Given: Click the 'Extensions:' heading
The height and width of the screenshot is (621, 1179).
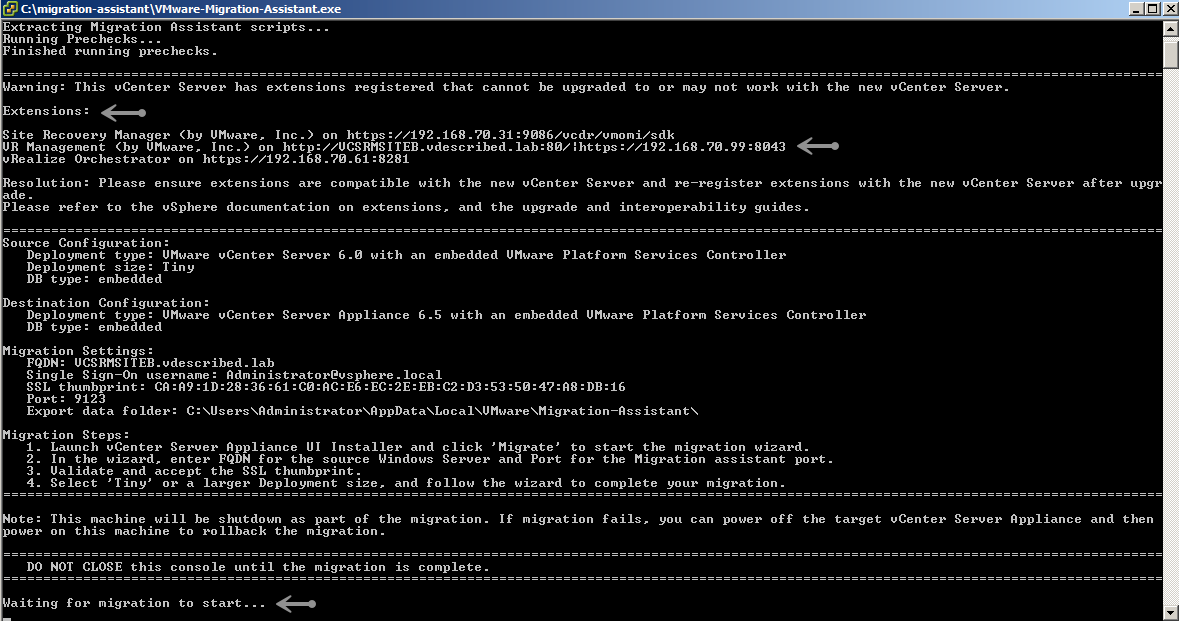Looking at the screenshot, I should tap(46, 111).
